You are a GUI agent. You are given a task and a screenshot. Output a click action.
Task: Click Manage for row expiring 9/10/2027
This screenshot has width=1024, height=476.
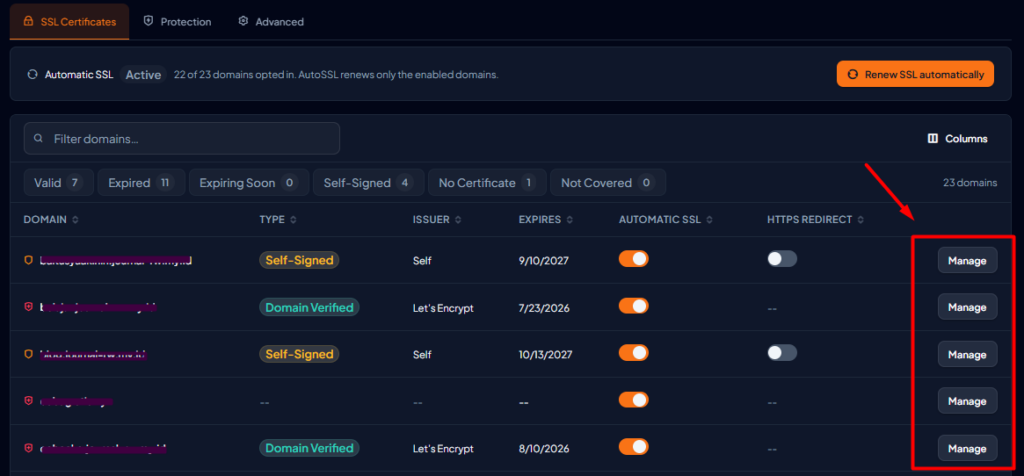967,260
